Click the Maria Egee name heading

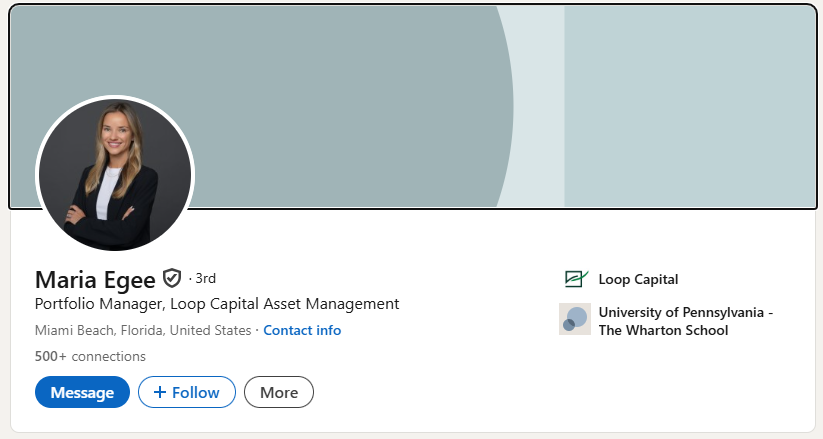95,279
